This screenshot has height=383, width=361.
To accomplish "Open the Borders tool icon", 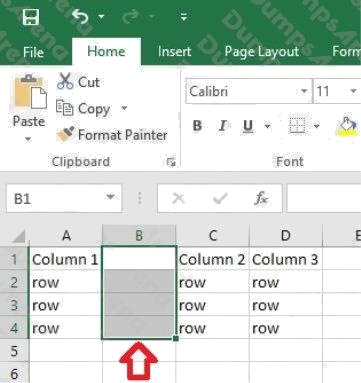I will click(297, 126).
